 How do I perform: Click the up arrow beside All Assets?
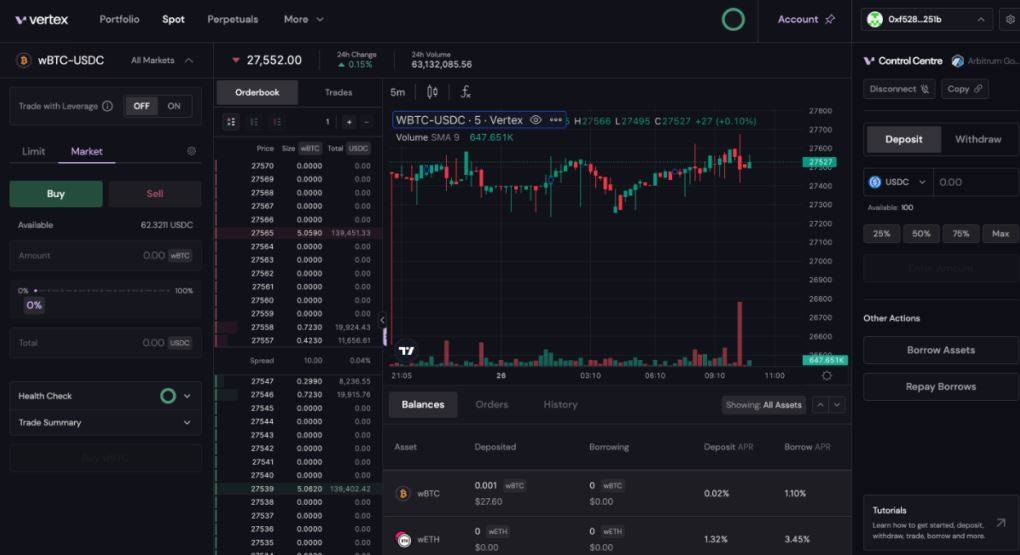[x=820, y=405]
